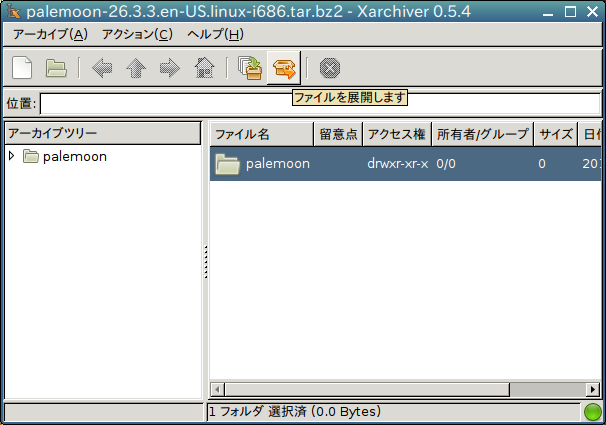Sort by アクセス権 column header
The image size is (606, 425).
tap(397, 134)
